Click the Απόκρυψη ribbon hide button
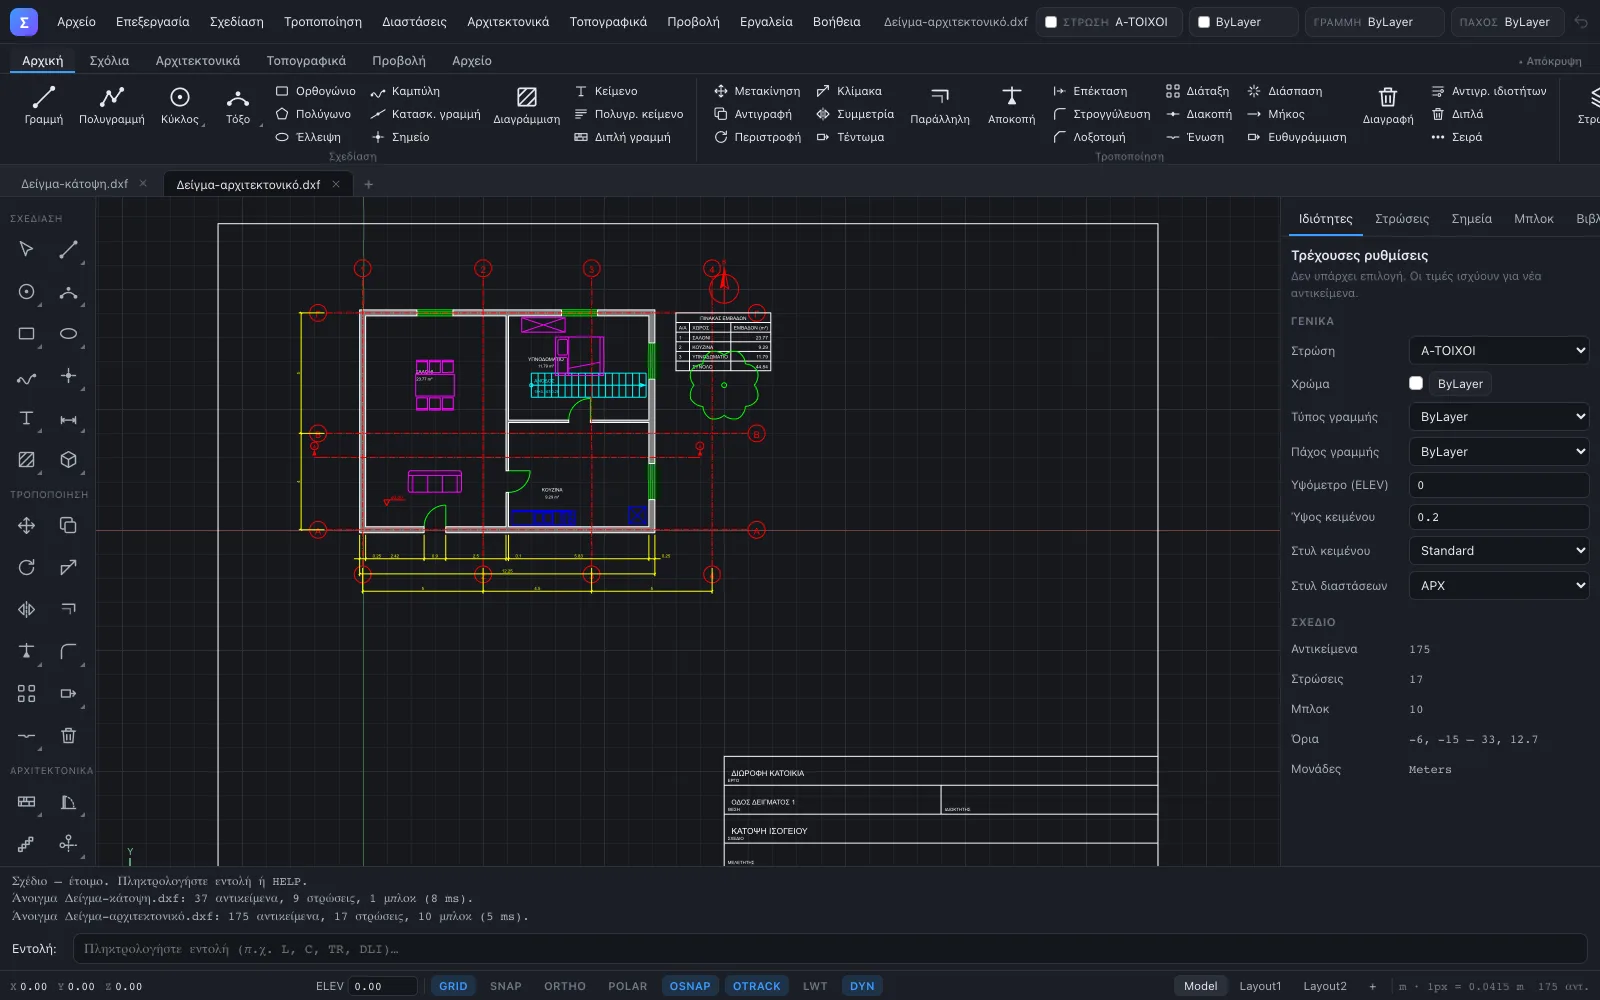Viewport: 1600px width, 1000px height. (1550, 61)
